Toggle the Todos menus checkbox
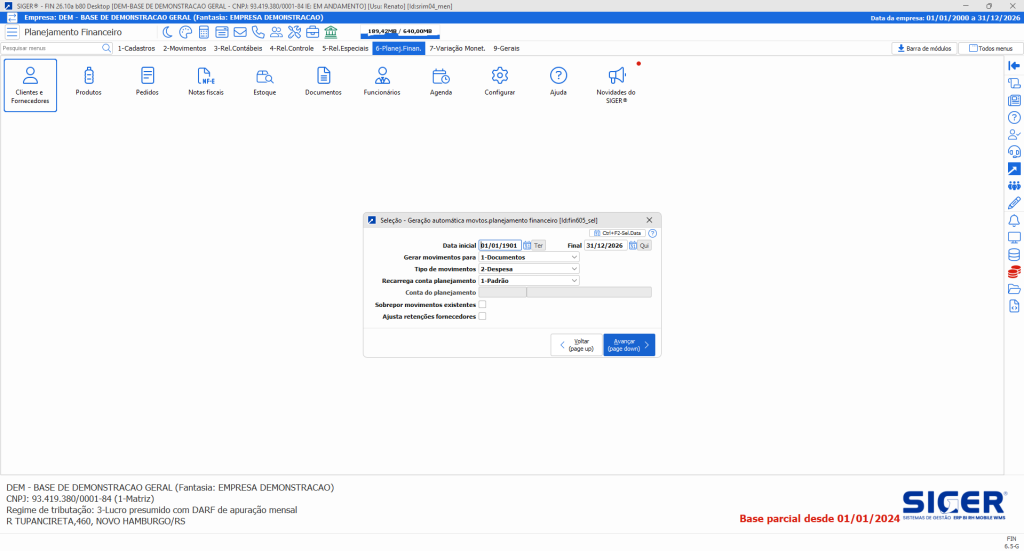The height and width of the screenshot is (551, 1024). coord(973,48)
